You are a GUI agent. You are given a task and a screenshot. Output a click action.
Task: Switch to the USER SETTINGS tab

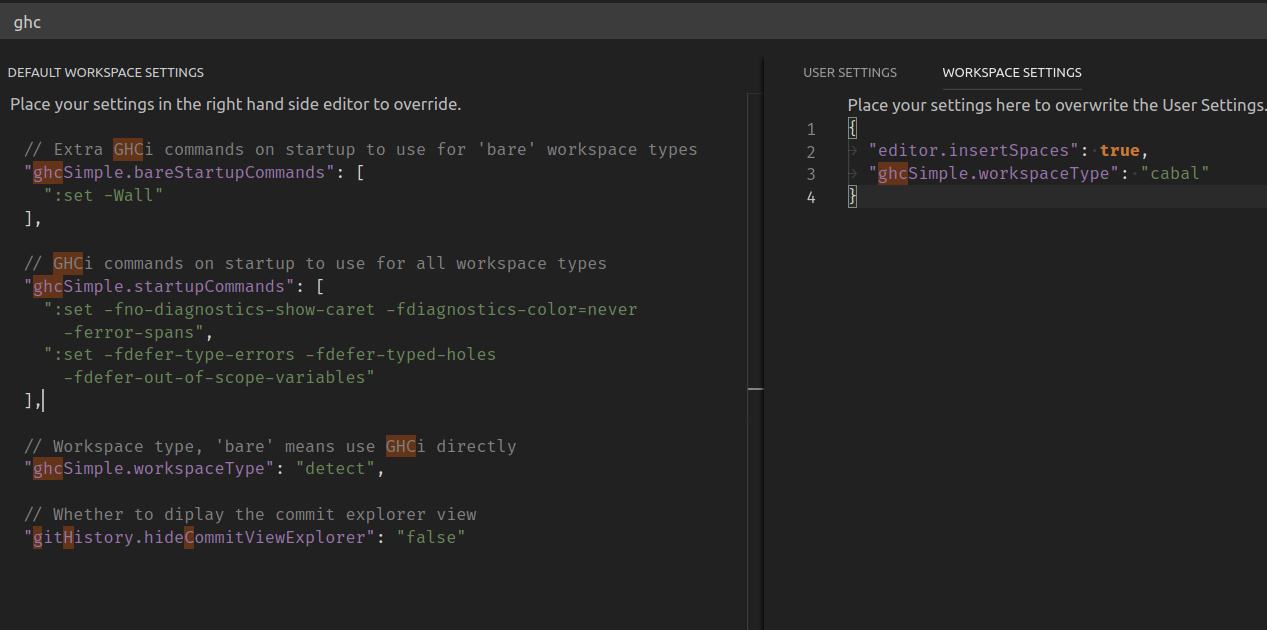pyautogui.click(x=850, y=72)
